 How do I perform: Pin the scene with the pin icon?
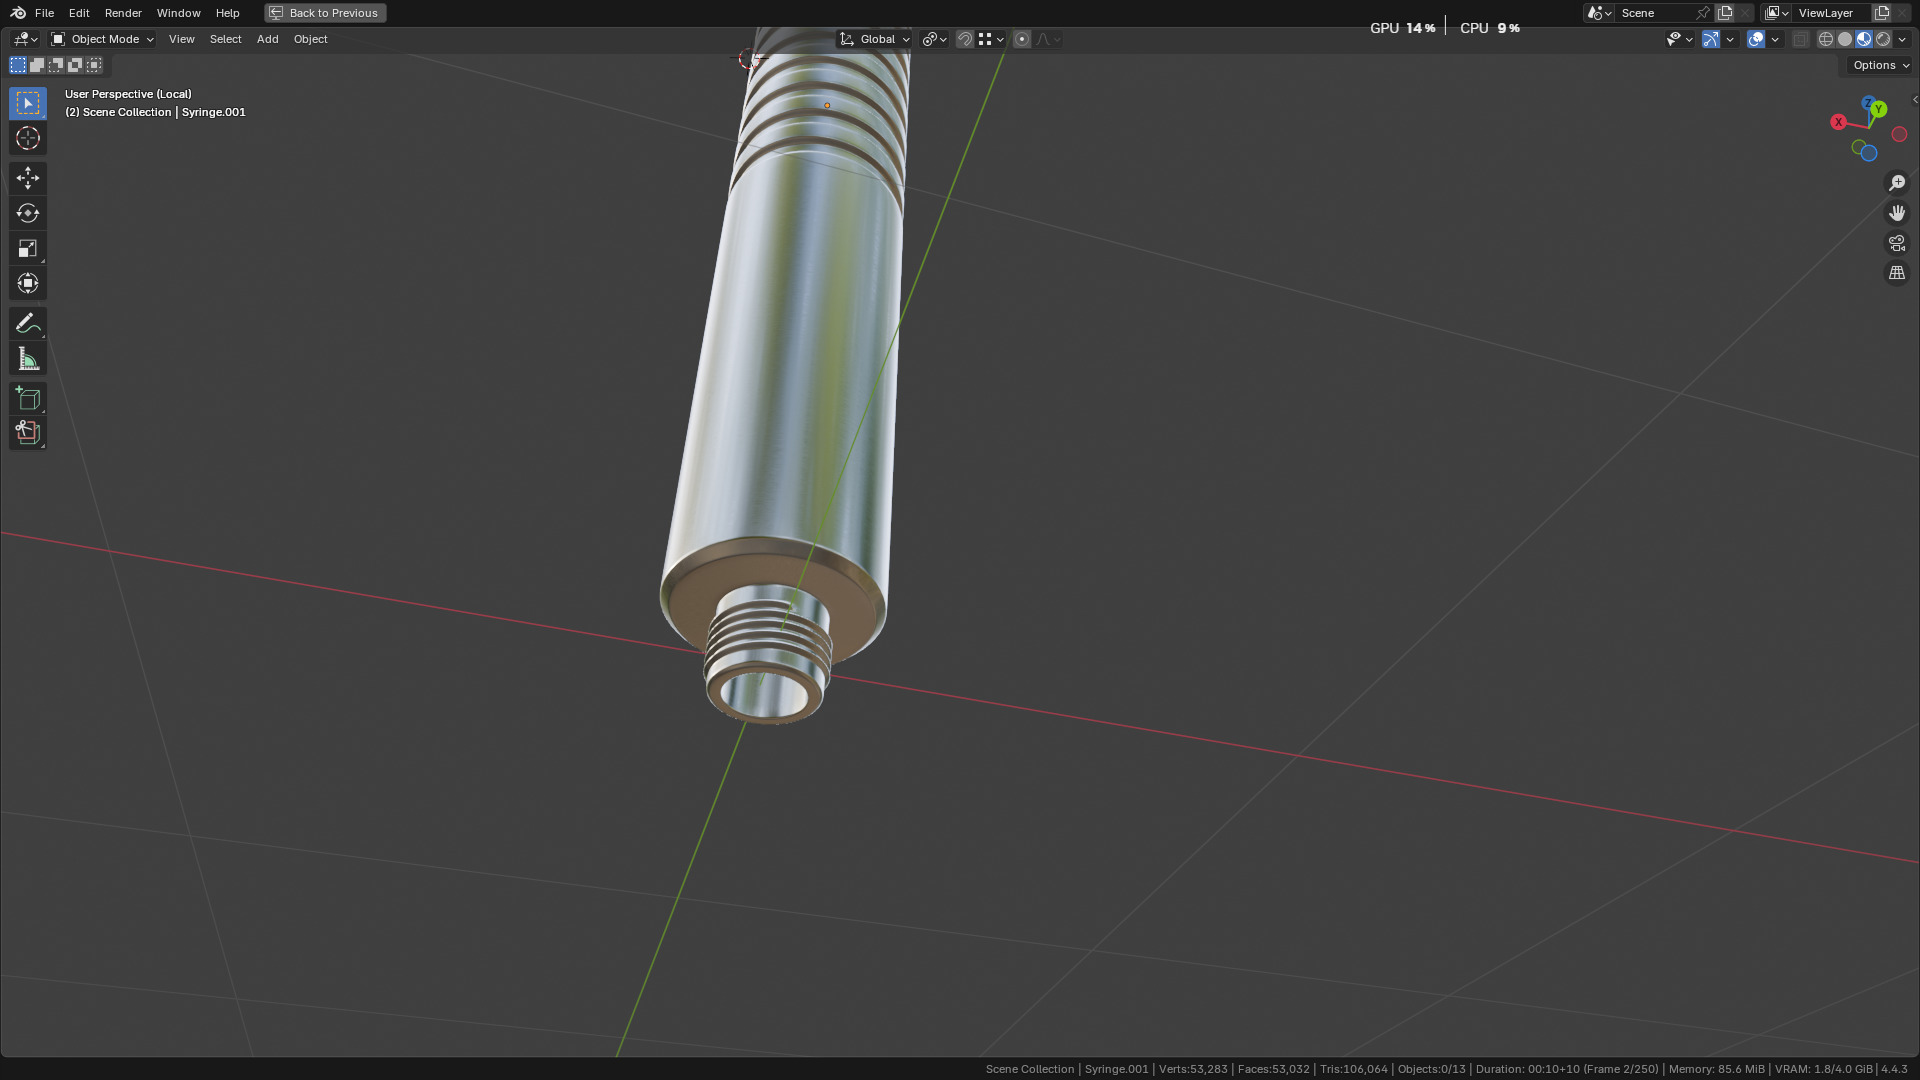point(1703,13)
